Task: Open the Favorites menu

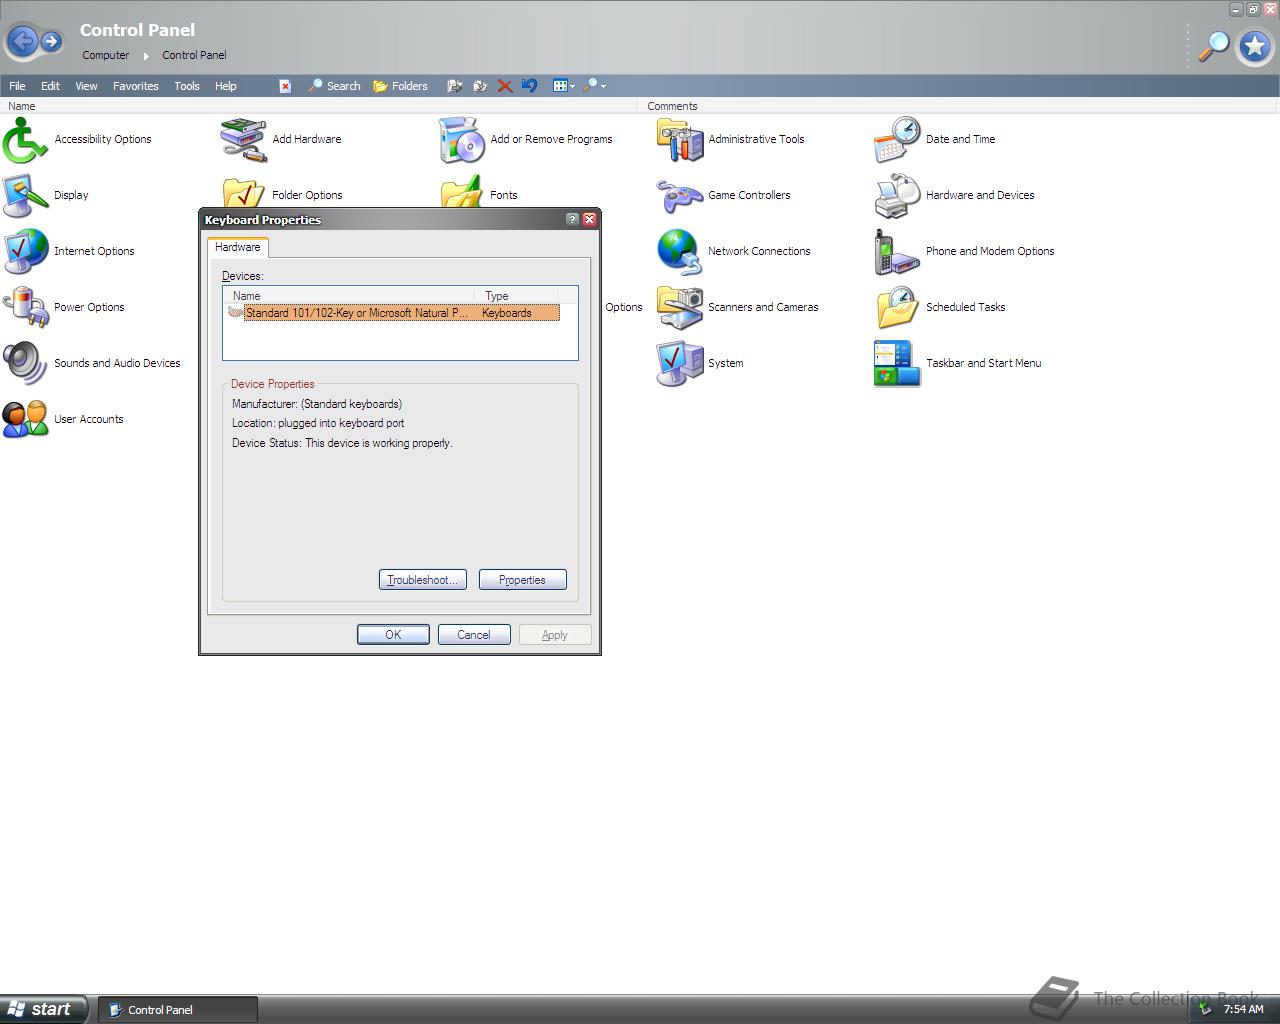Action: coord(136,86)
